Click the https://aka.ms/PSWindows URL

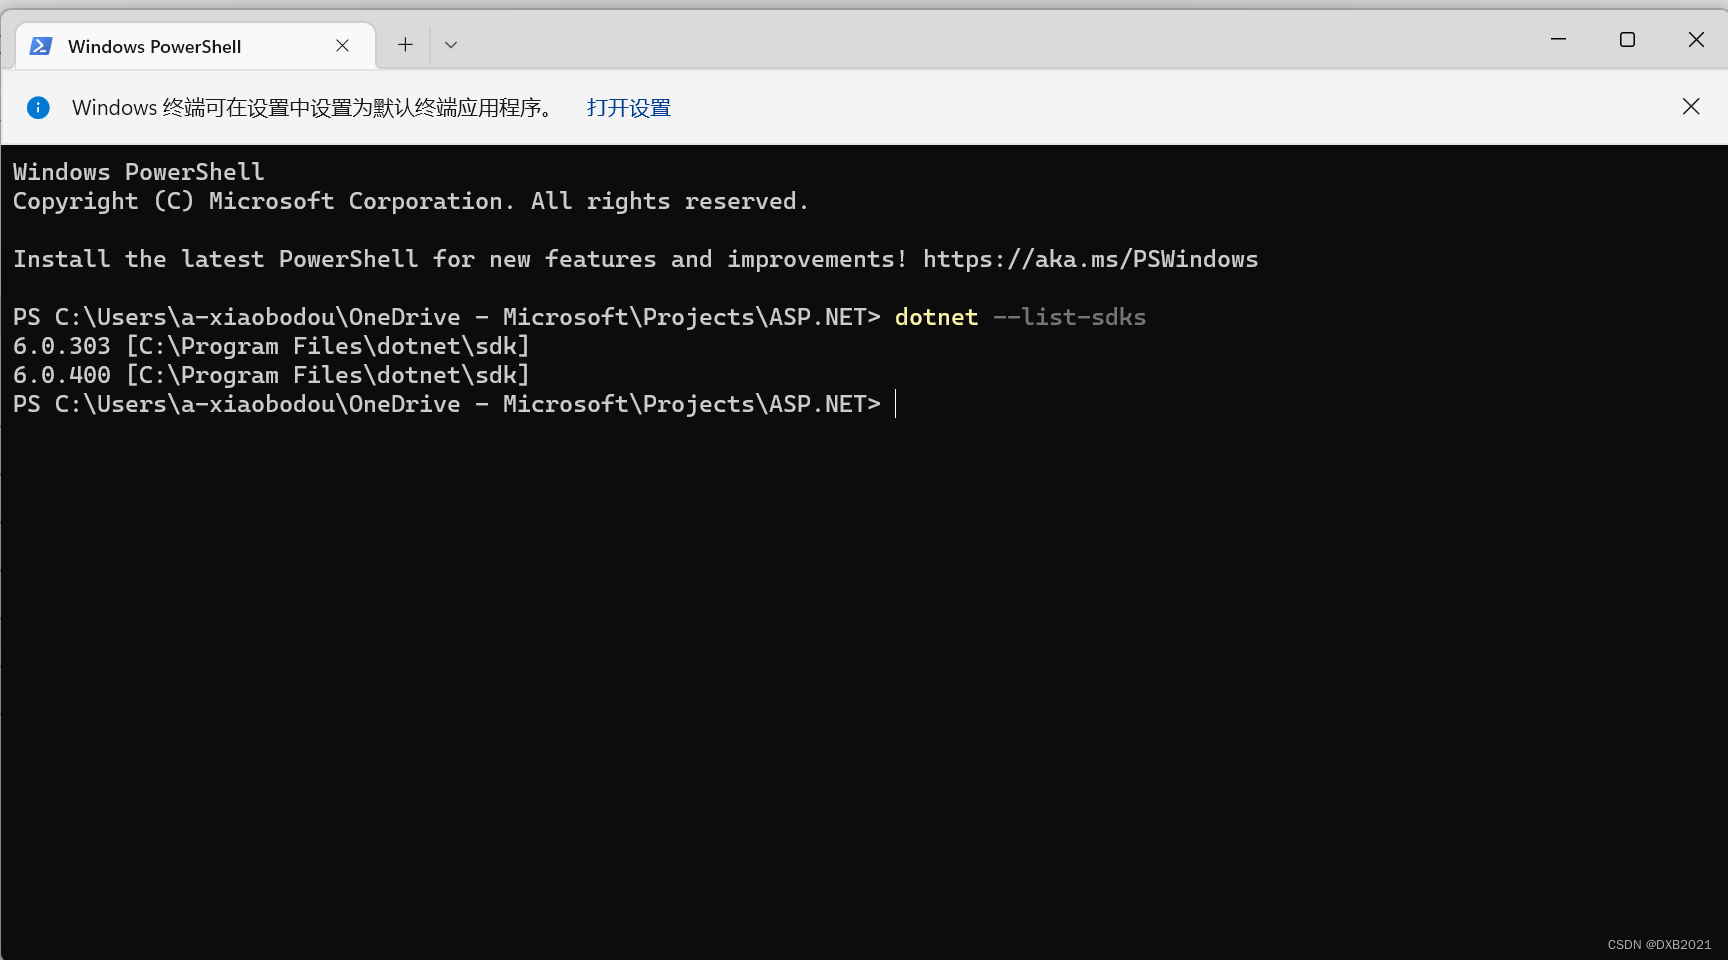pos(1091,259)
